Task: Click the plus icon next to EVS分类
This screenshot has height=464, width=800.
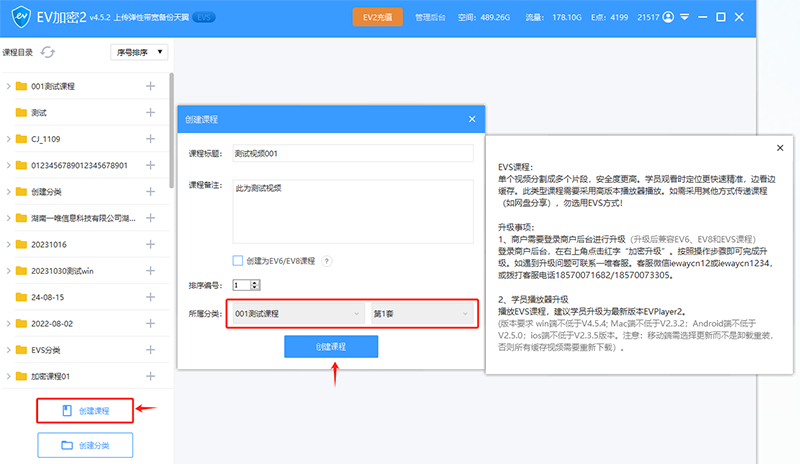Action: point(151,350)
